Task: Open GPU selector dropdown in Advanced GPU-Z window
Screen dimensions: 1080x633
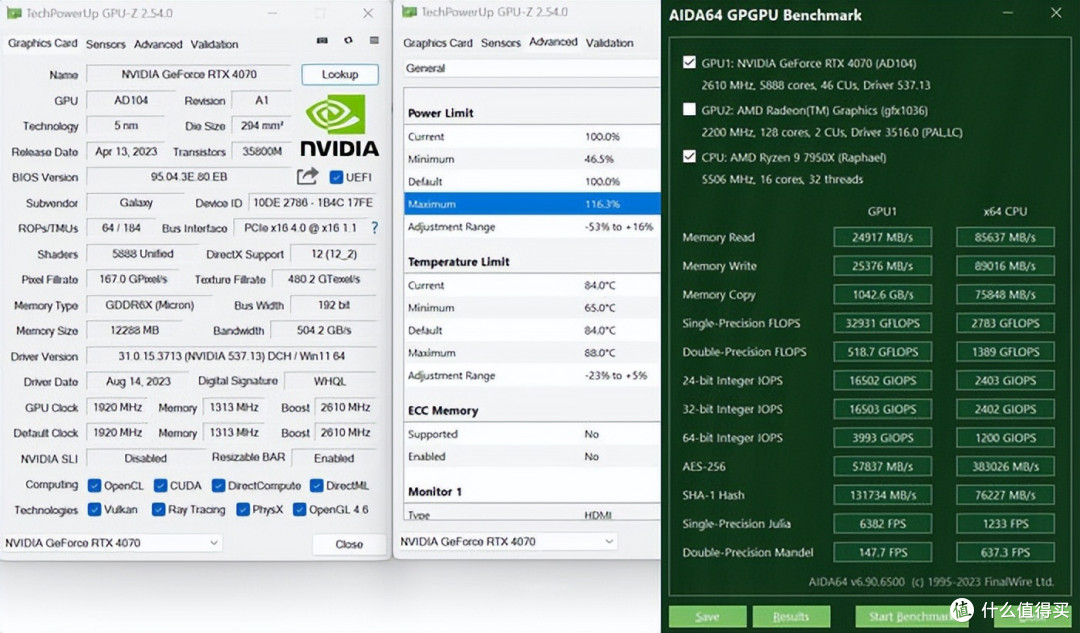Action: [507, 541]
